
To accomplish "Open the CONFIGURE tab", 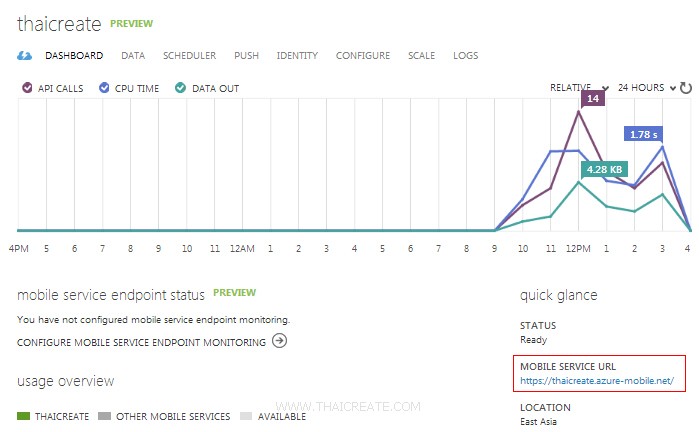I will 363,56.
